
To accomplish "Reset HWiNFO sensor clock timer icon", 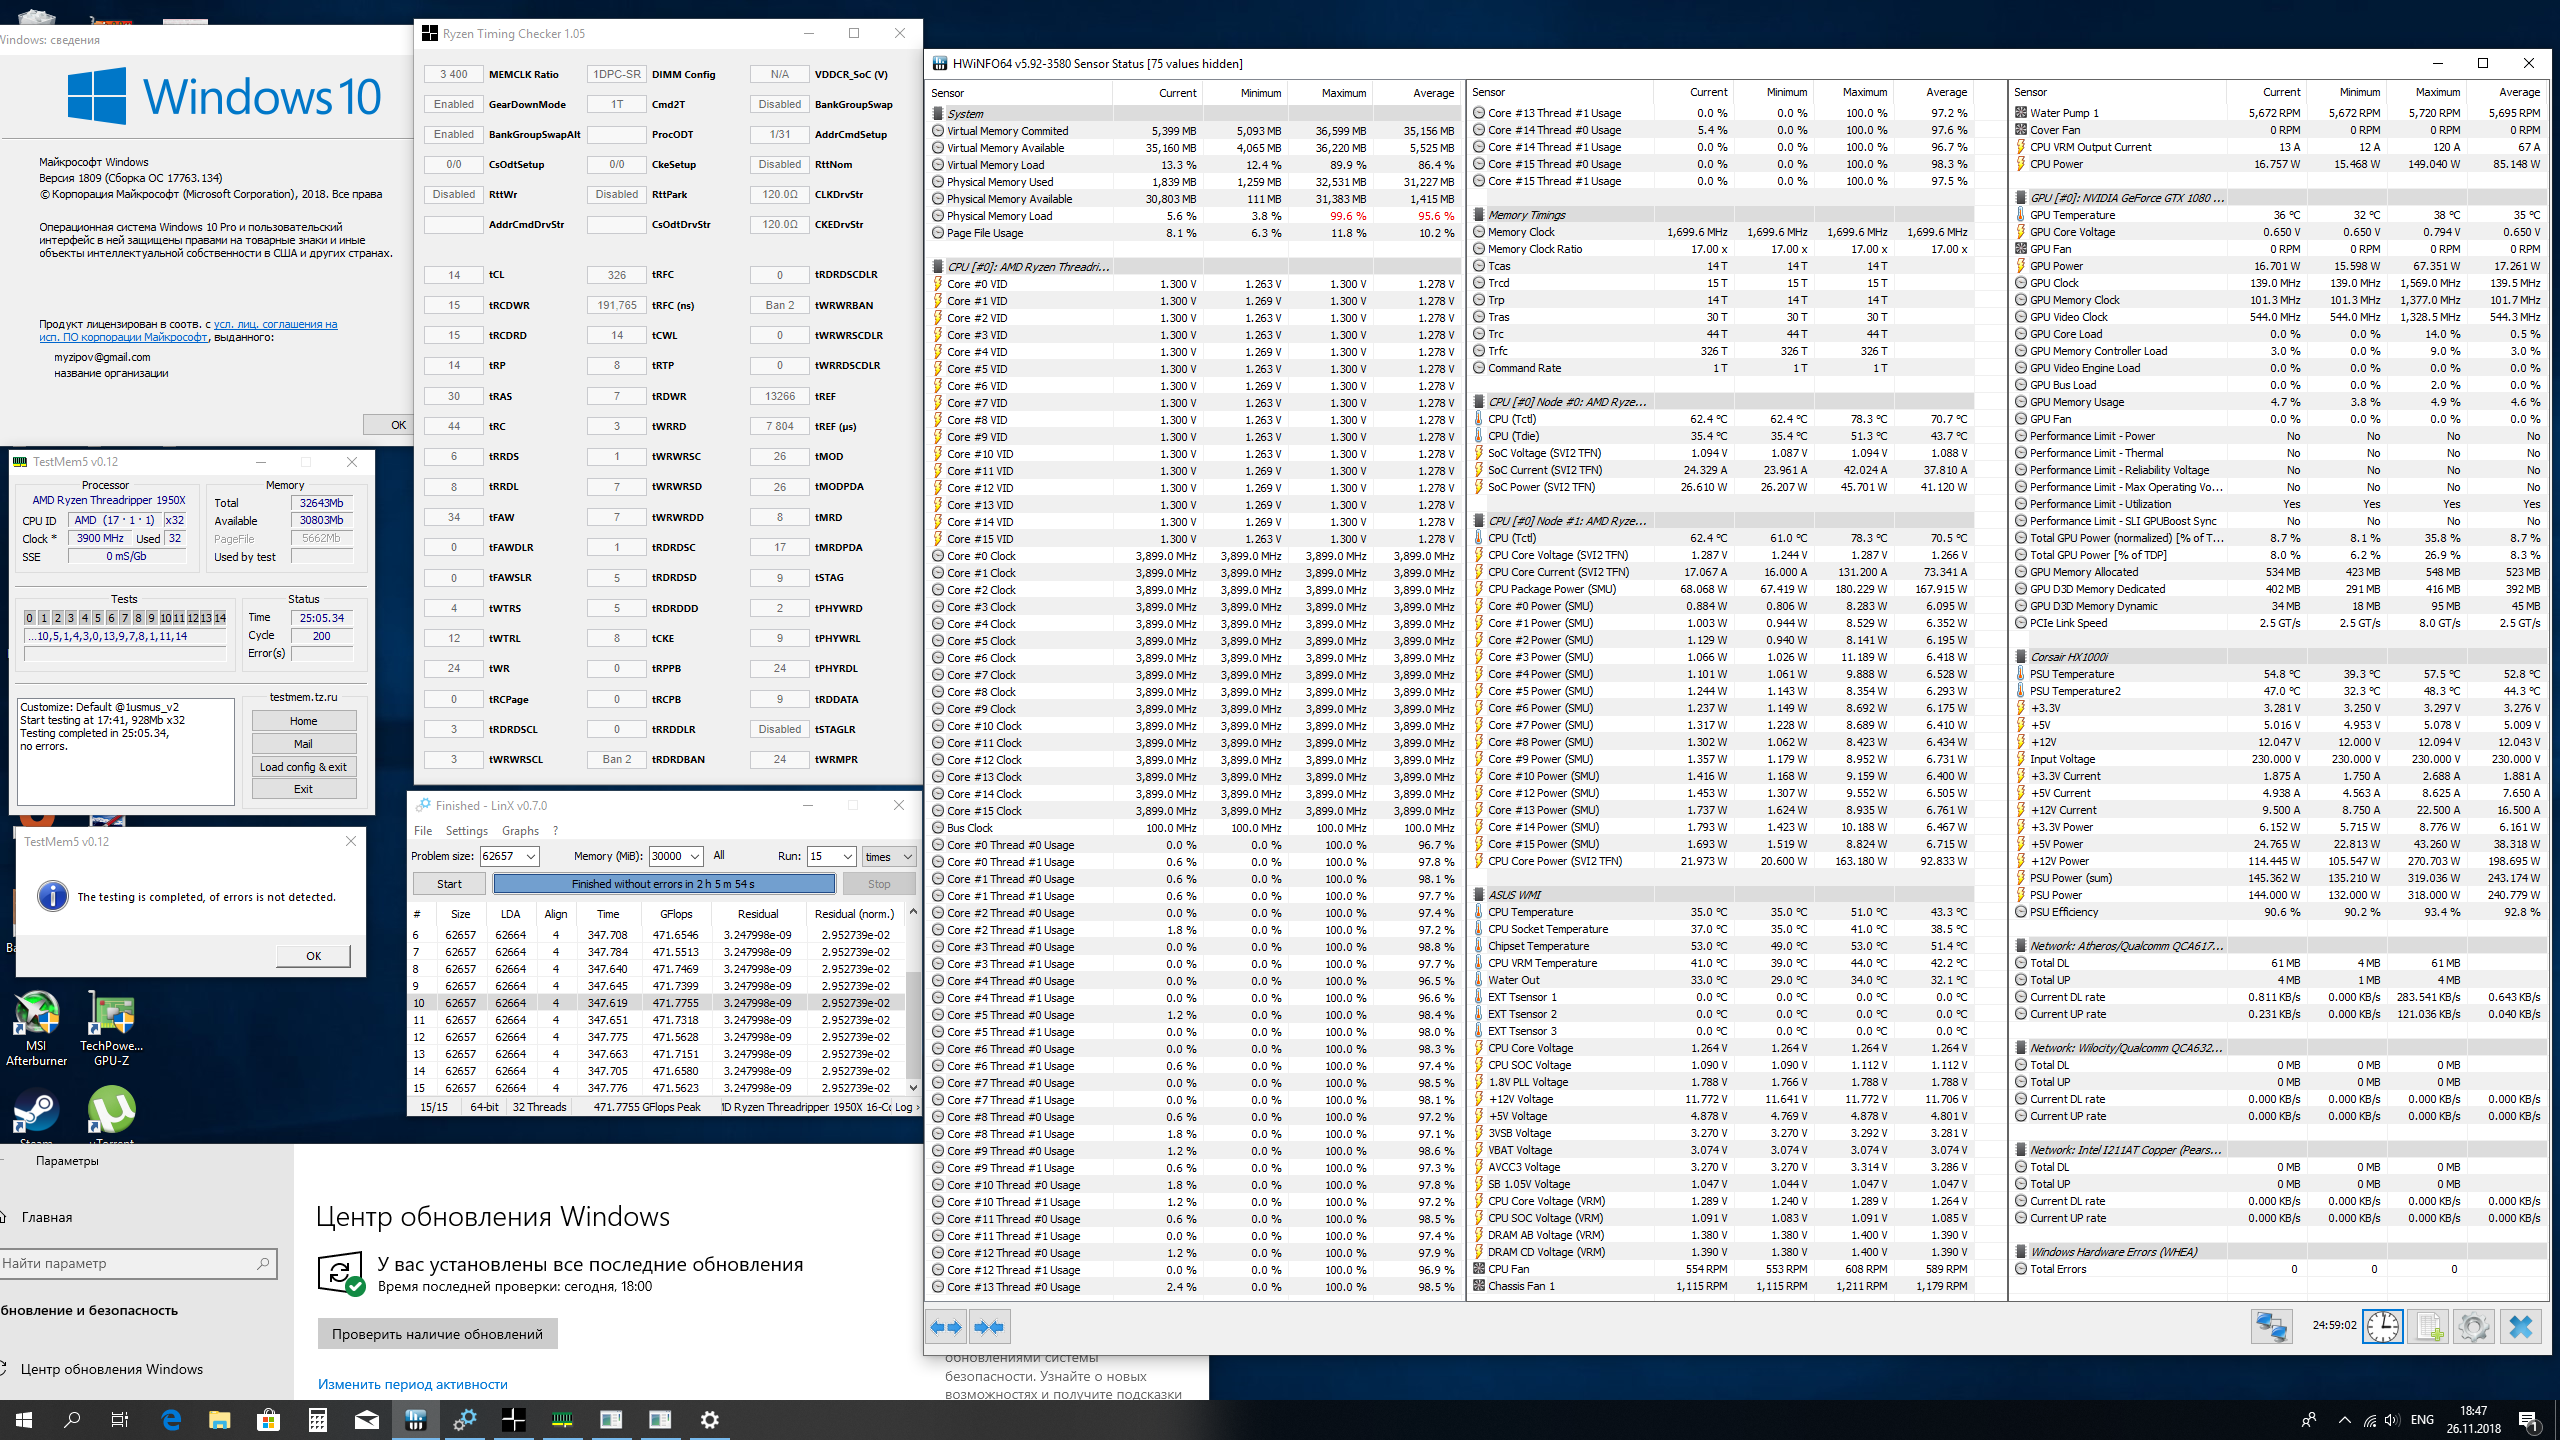I will point(2383,1327).
